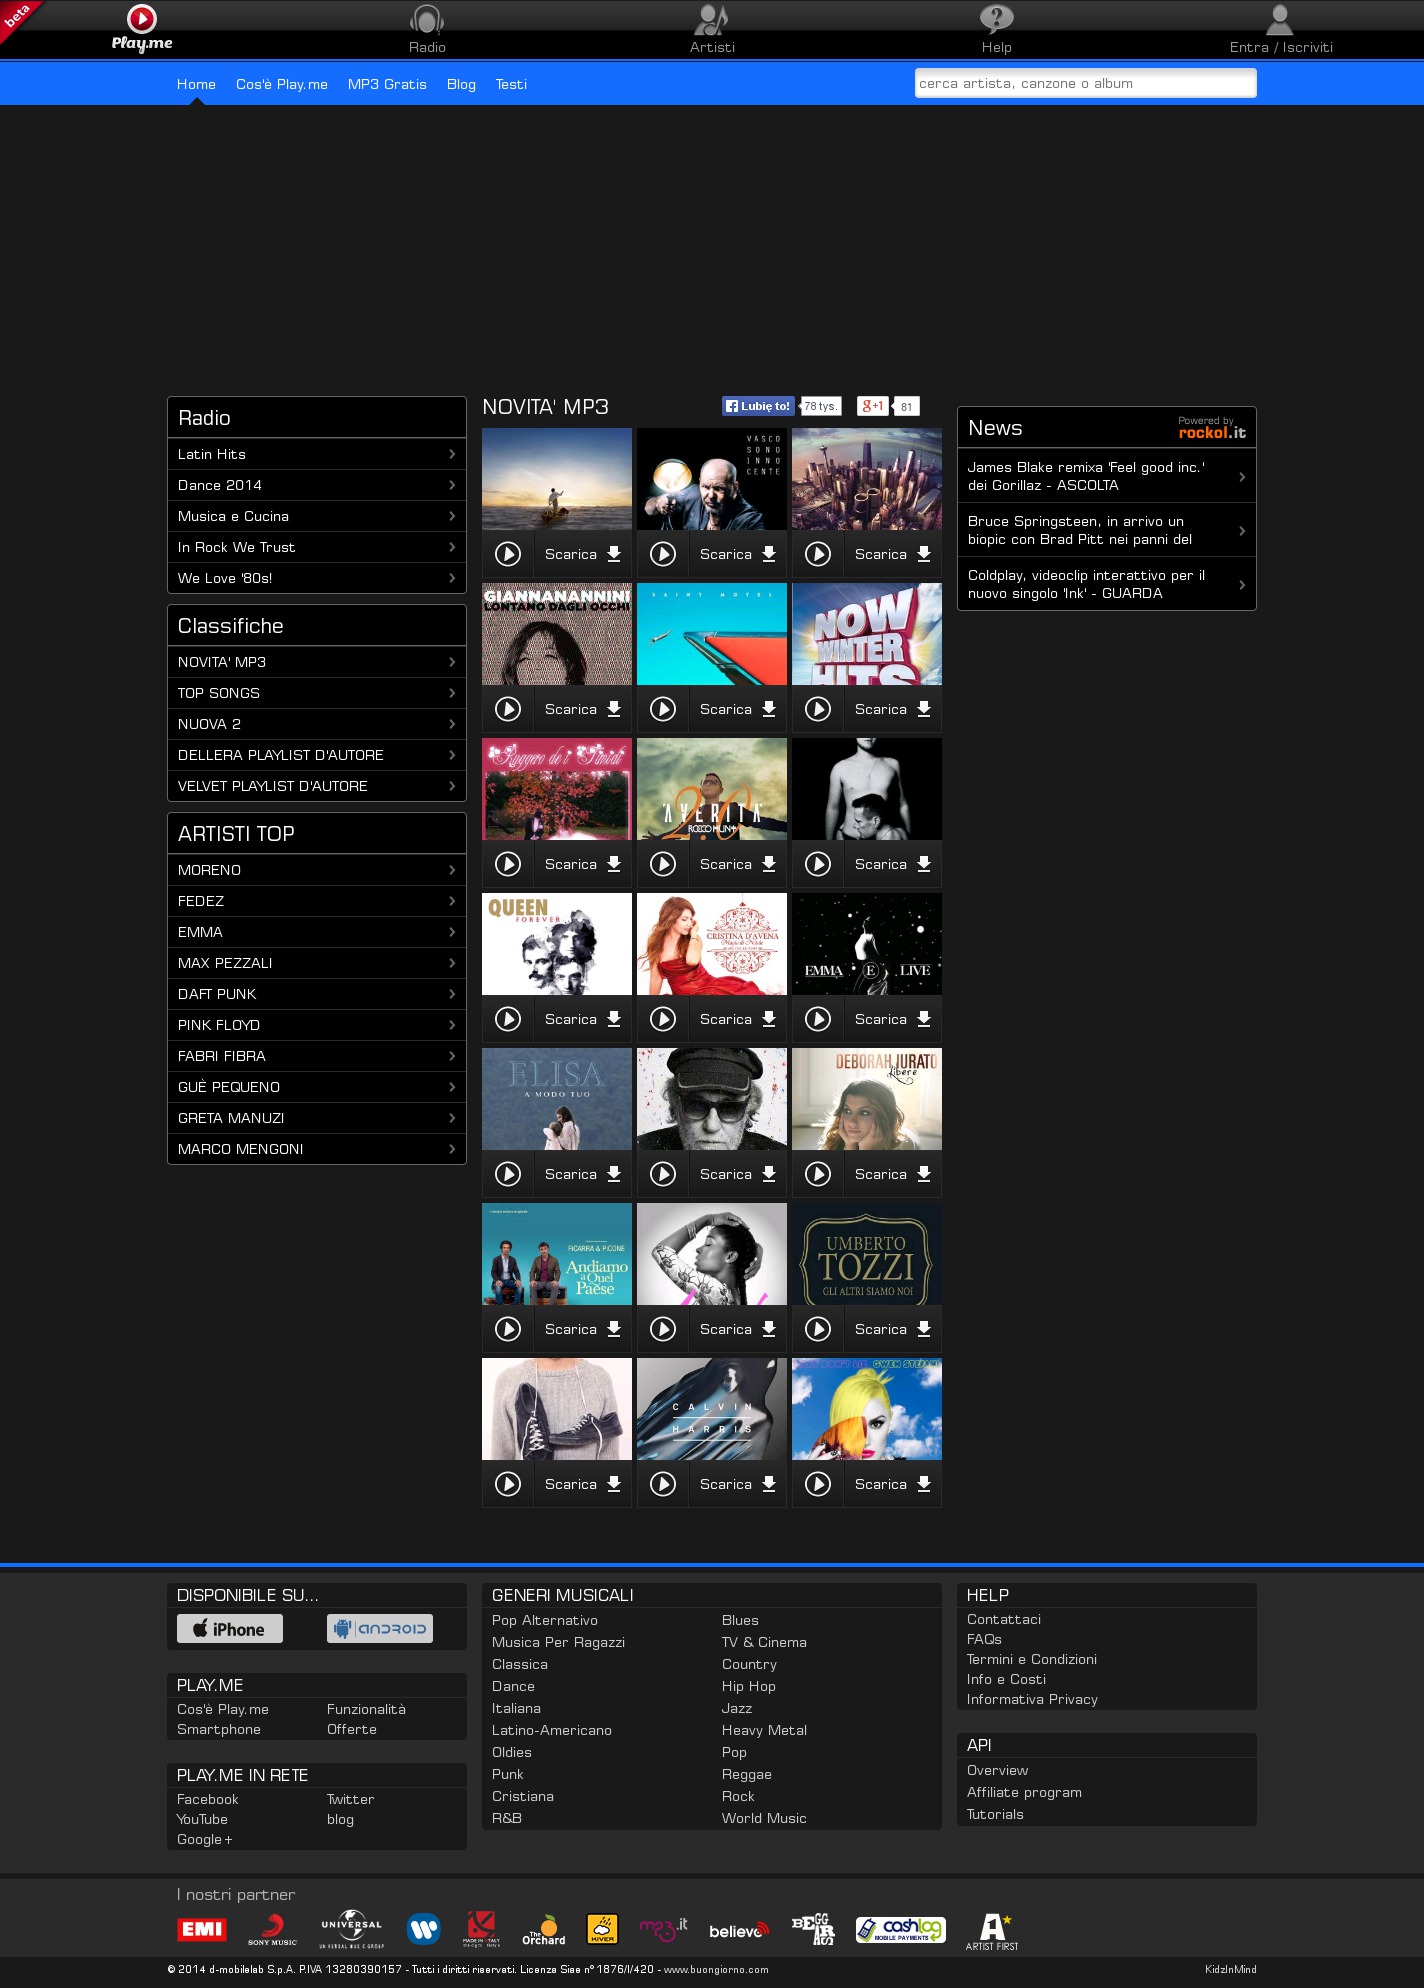Open the Heavy Metal genre link

click(764, 1730)
